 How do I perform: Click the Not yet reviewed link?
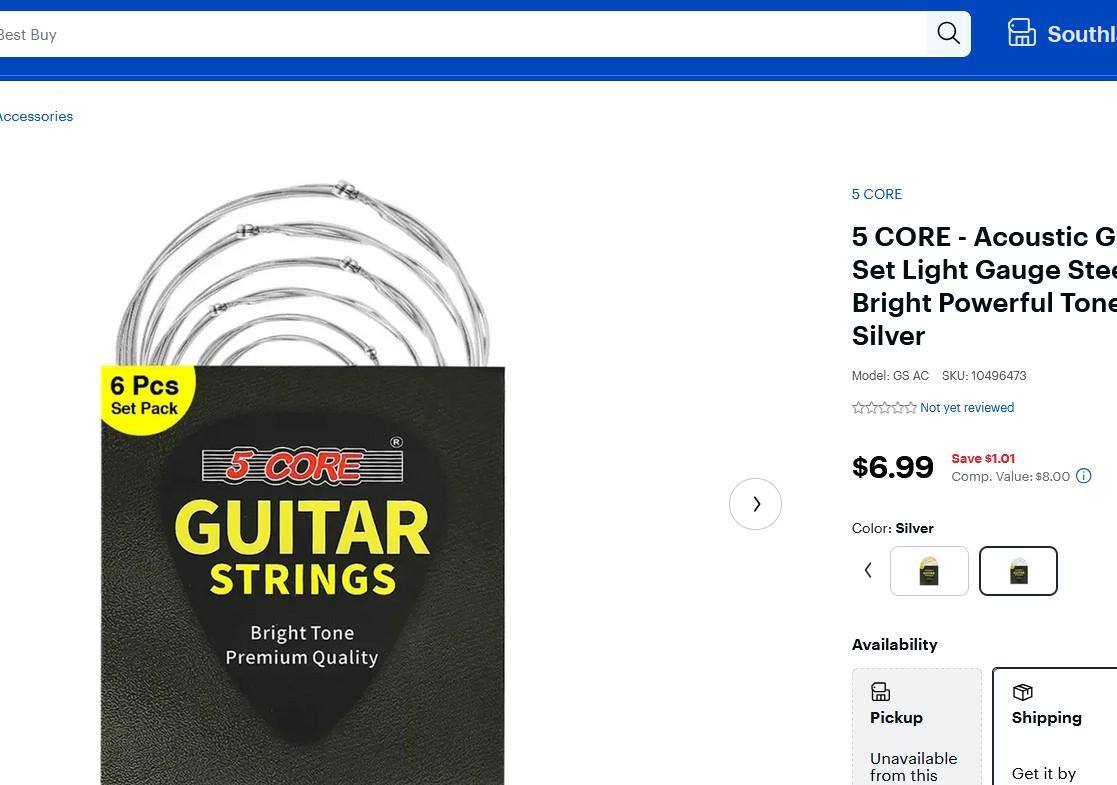966,408
